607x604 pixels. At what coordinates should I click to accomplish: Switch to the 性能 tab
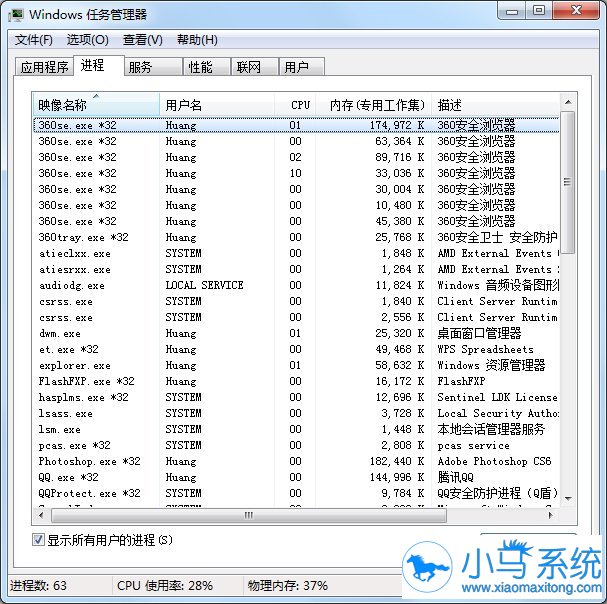(x=207, y=67)
